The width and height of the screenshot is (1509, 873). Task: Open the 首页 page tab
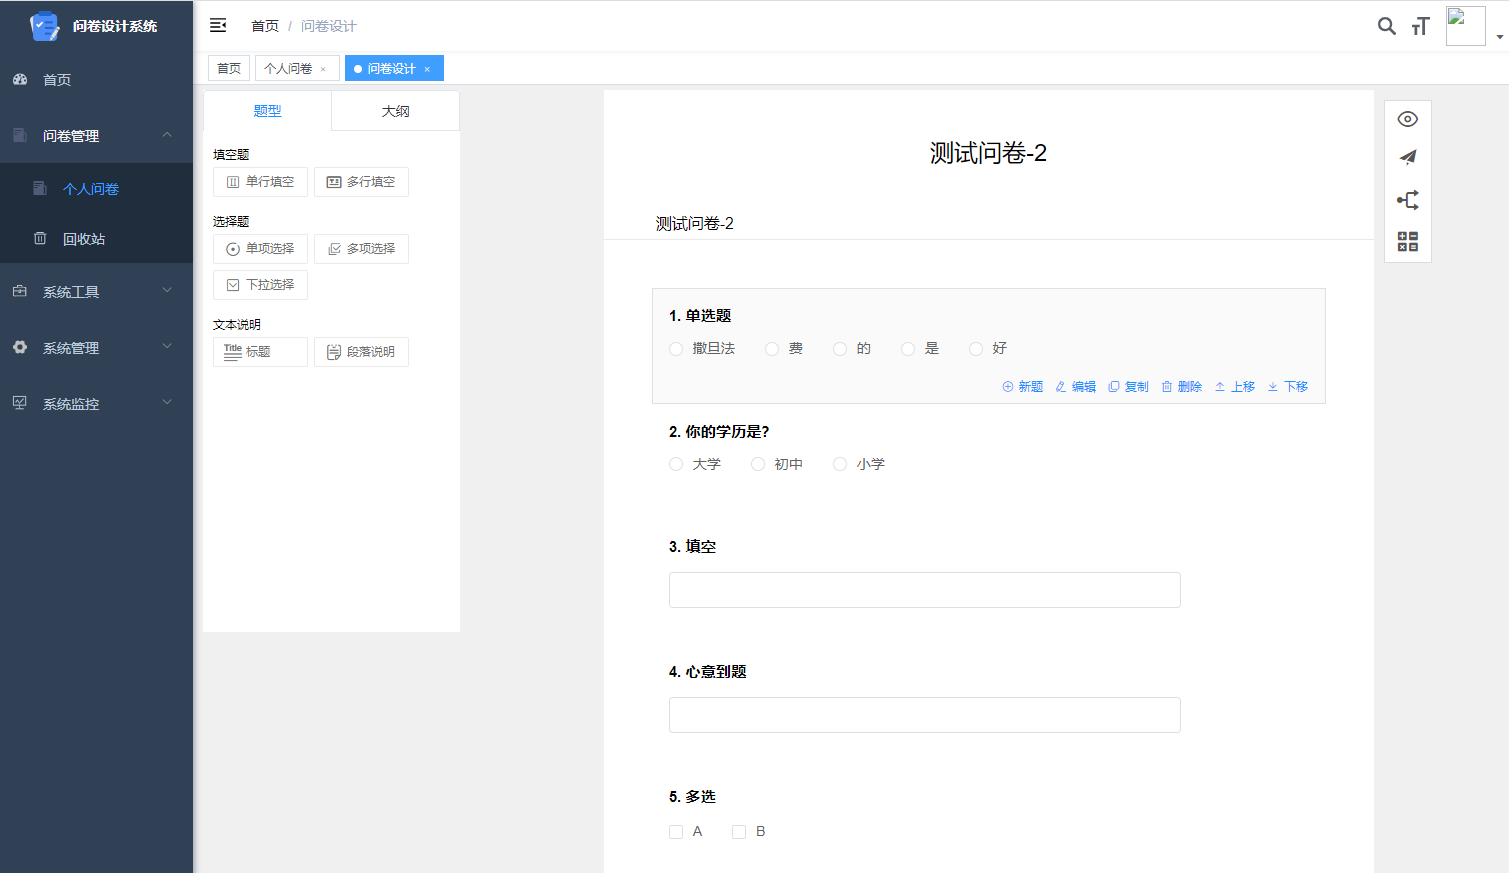tap(229, 68)
